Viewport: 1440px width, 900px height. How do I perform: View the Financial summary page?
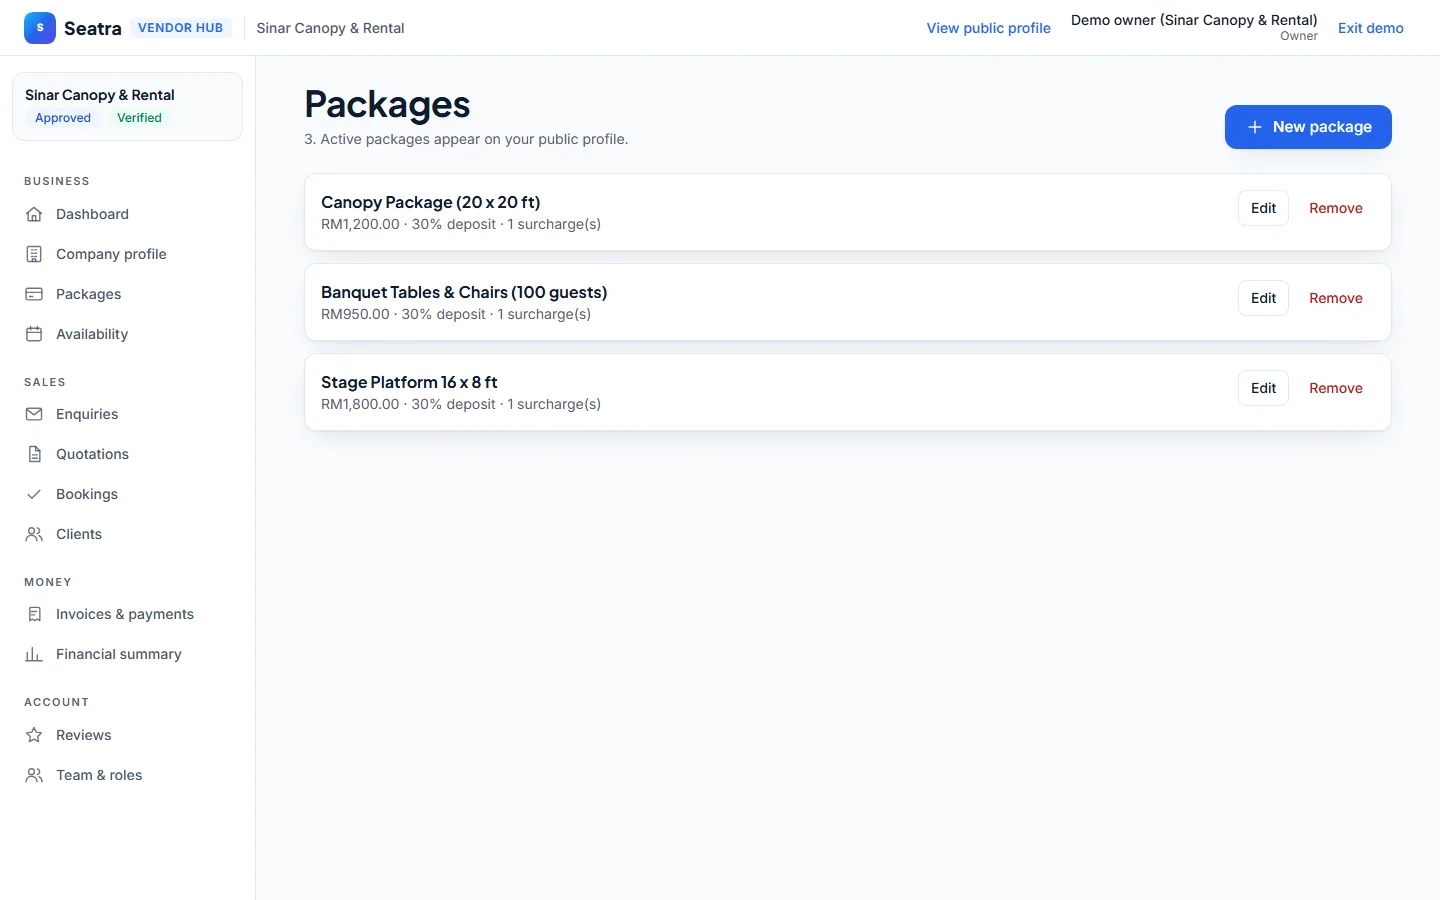(x=127, y=654)
